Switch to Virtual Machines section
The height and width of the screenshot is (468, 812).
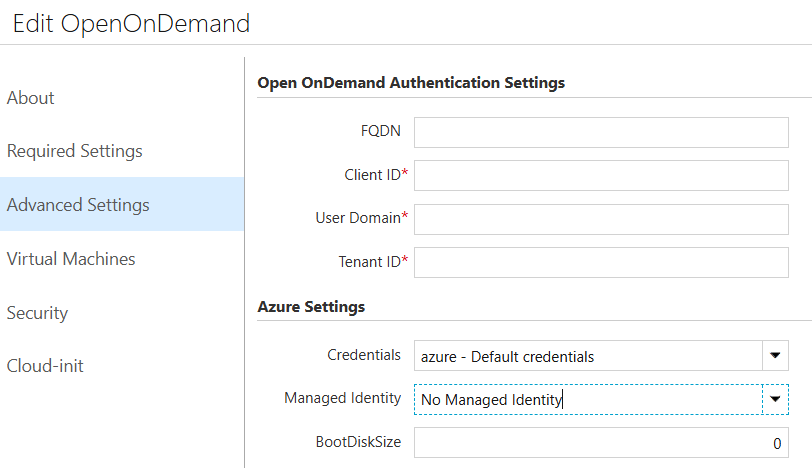tap(71, 259)
